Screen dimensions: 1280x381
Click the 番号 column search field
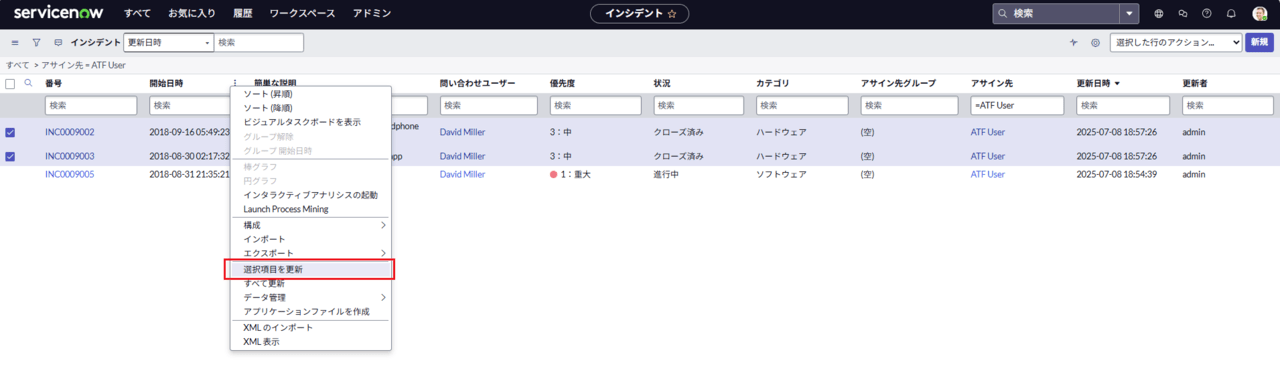pos(91,105)
